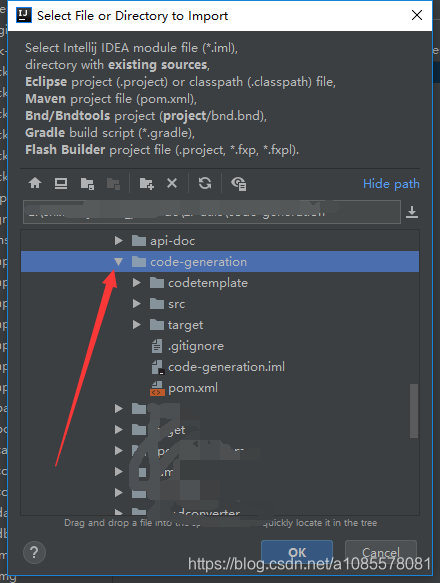This screenshot has height=583, width=440.
Task: Expand the target folder inside code-generation
Action: click(137, 325)
